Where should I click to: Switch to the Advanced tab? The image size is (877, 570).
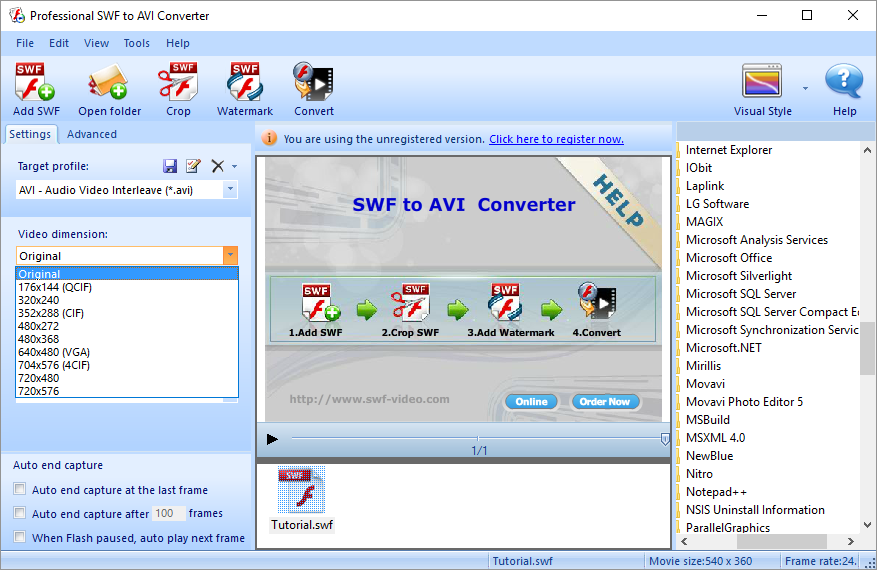[92, 134]
